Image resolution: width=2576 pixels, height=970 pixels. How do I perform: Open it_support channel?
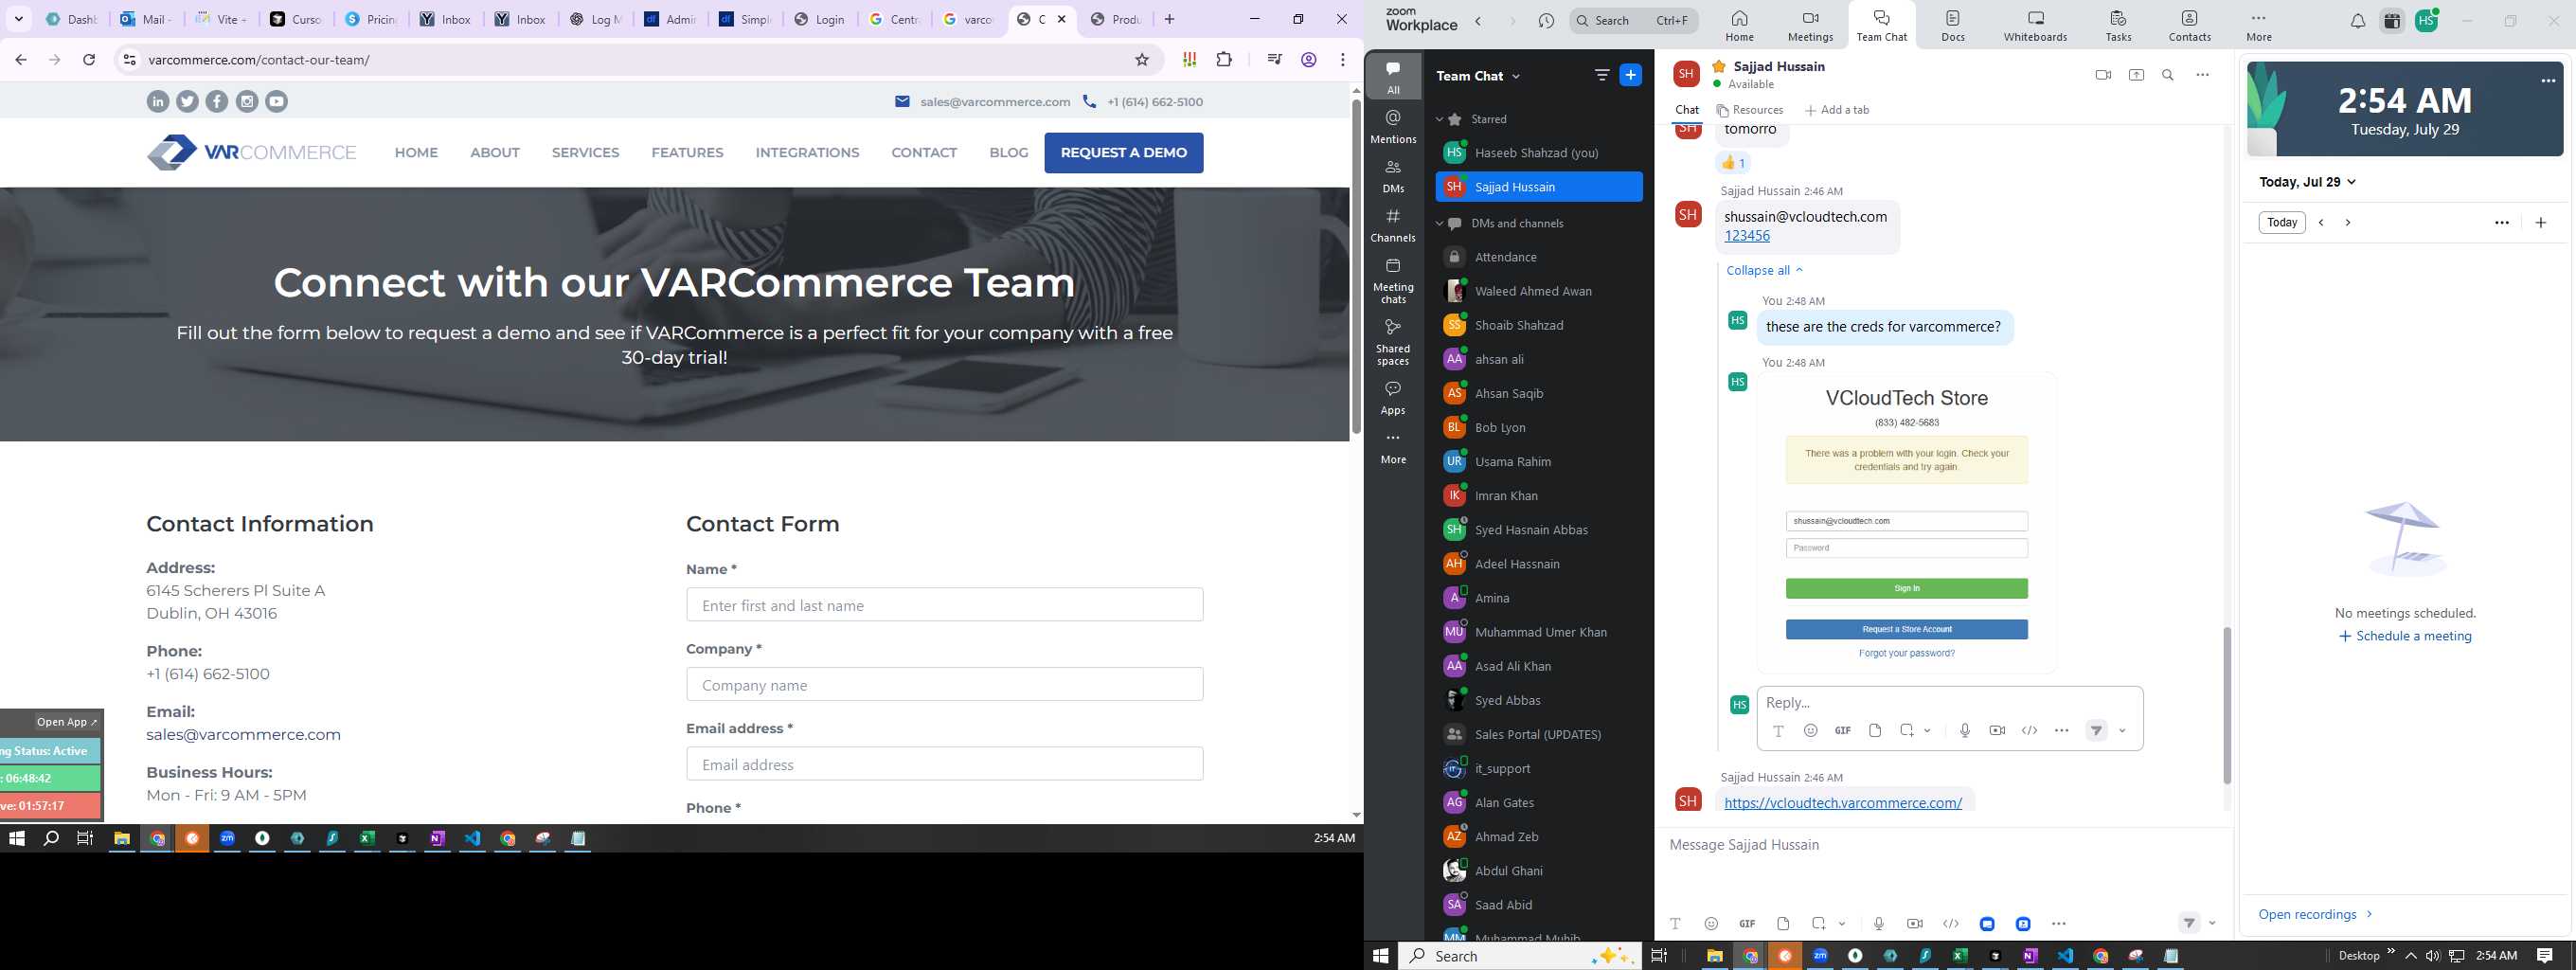click(x=1538, y=768)
